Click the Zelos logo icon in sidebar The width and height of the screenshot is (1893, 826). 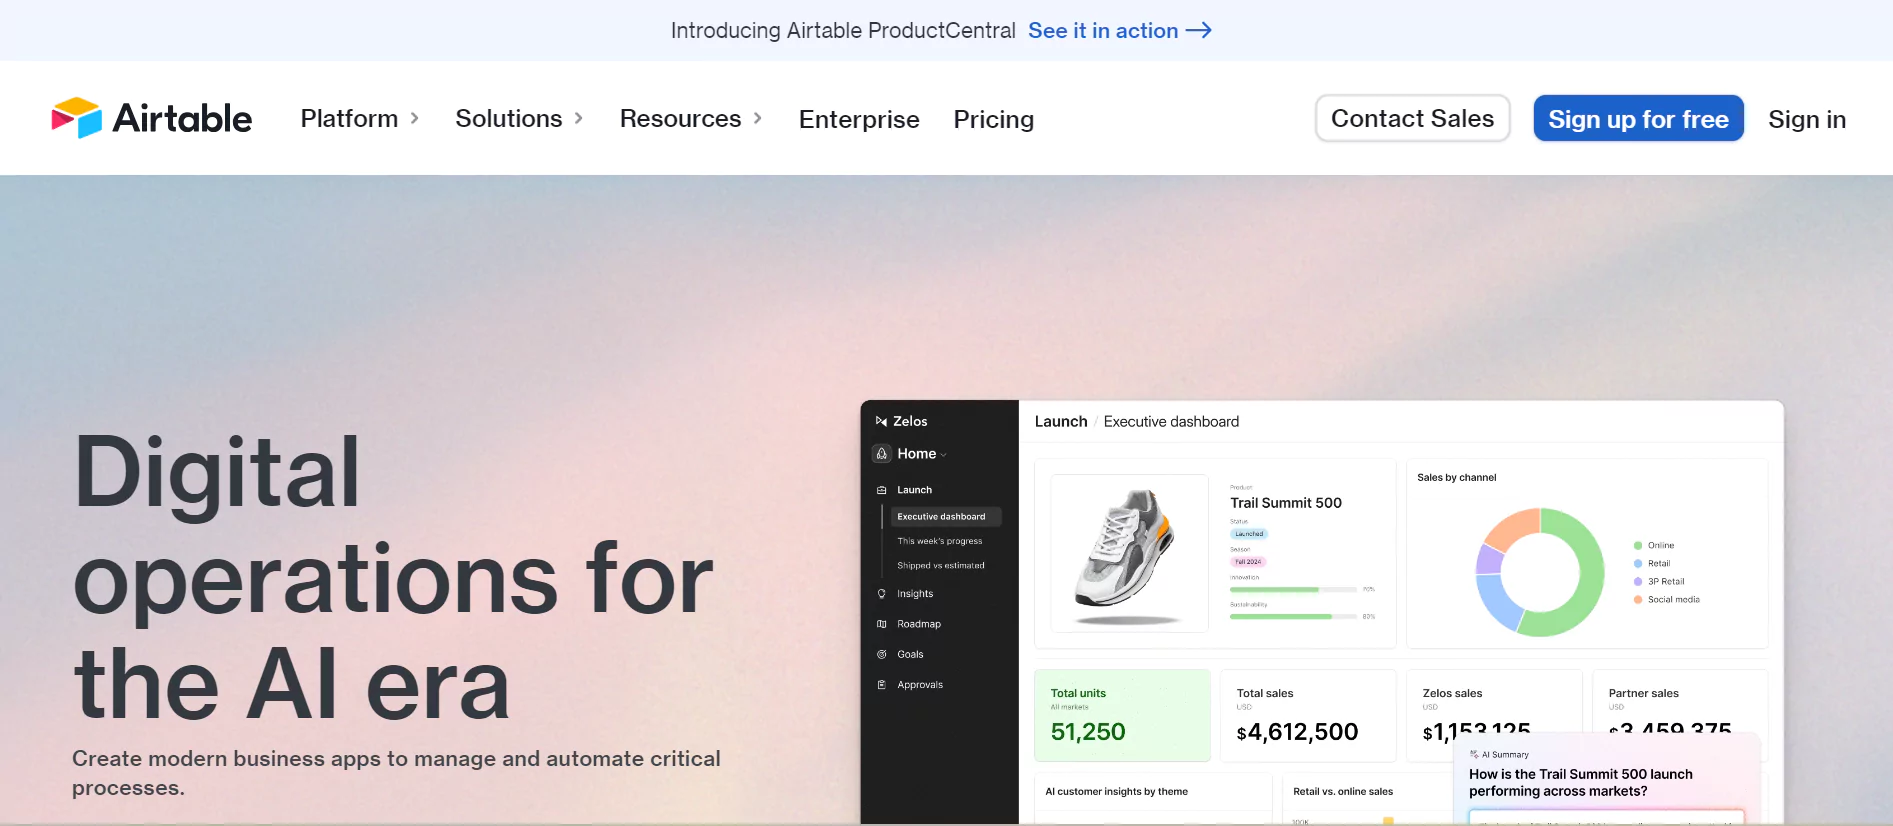tap(881, 421)
